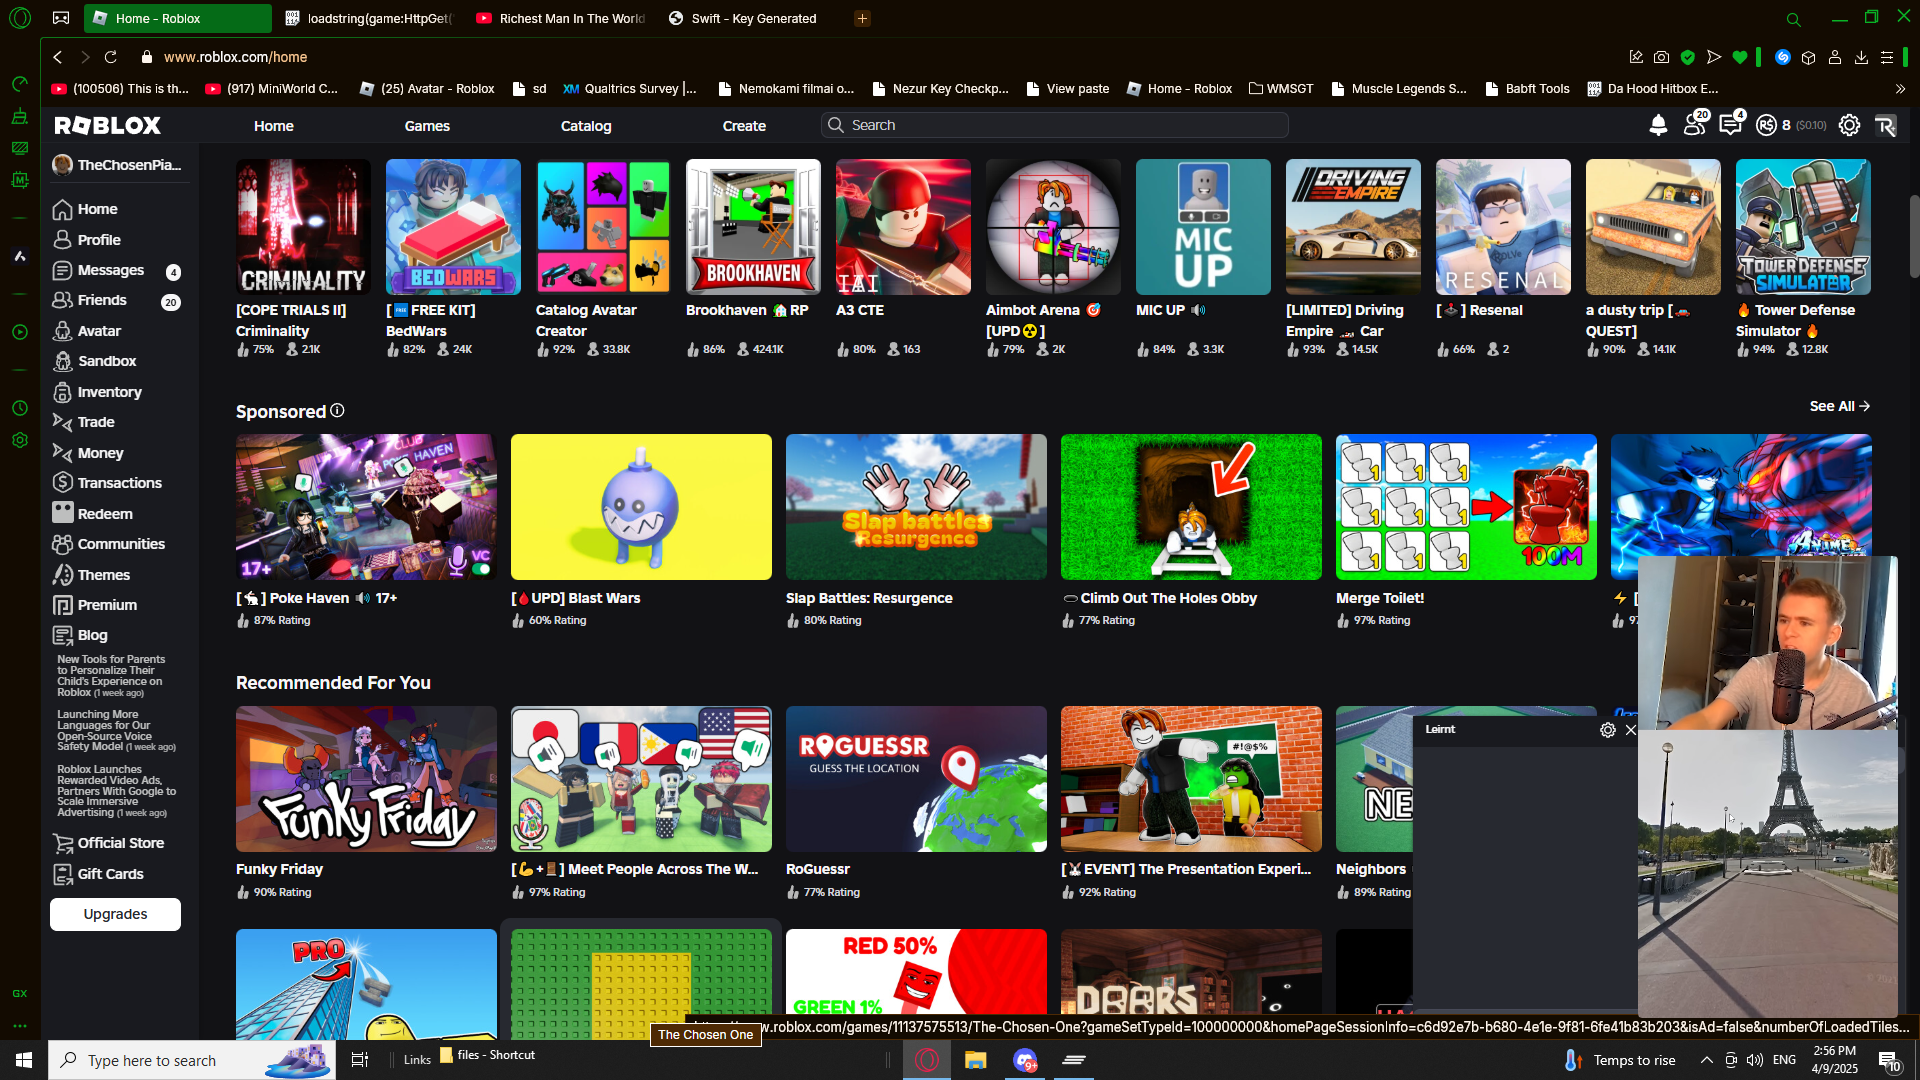Open Communities in the Roblox sidebar
Screen dimensions: 1920x1080
click(121, 544)
